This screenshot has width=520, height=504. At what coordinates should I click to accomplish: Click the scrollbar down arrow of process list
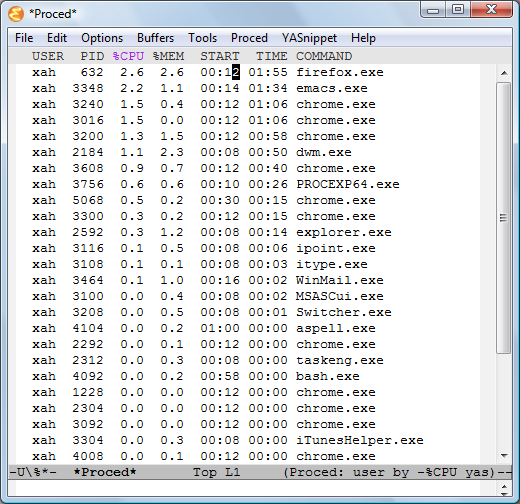pyautogui.click(x=504, y=456)
